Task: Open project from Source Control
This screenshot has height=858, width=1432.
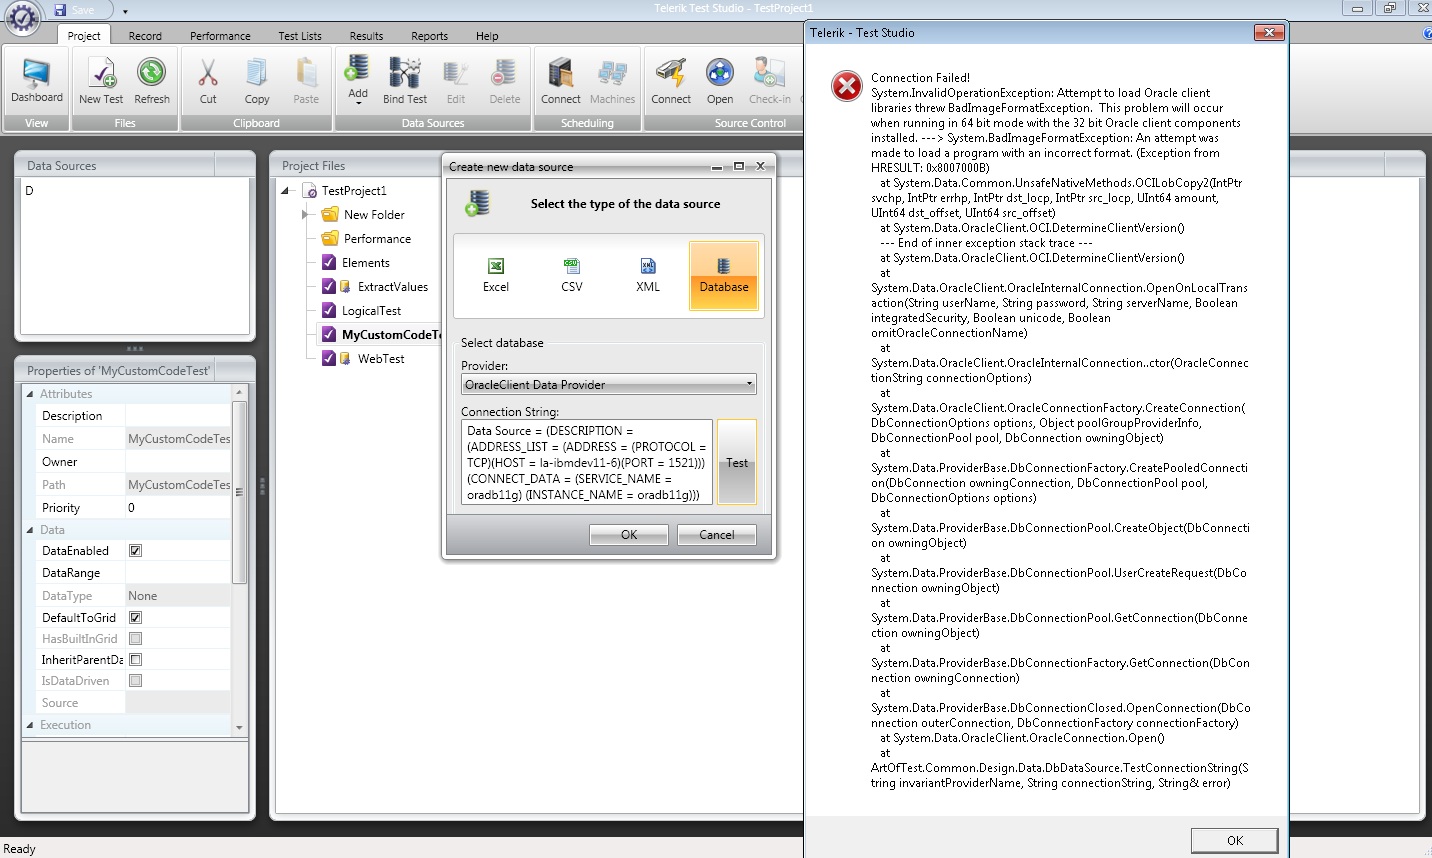Action: [720, 80]
